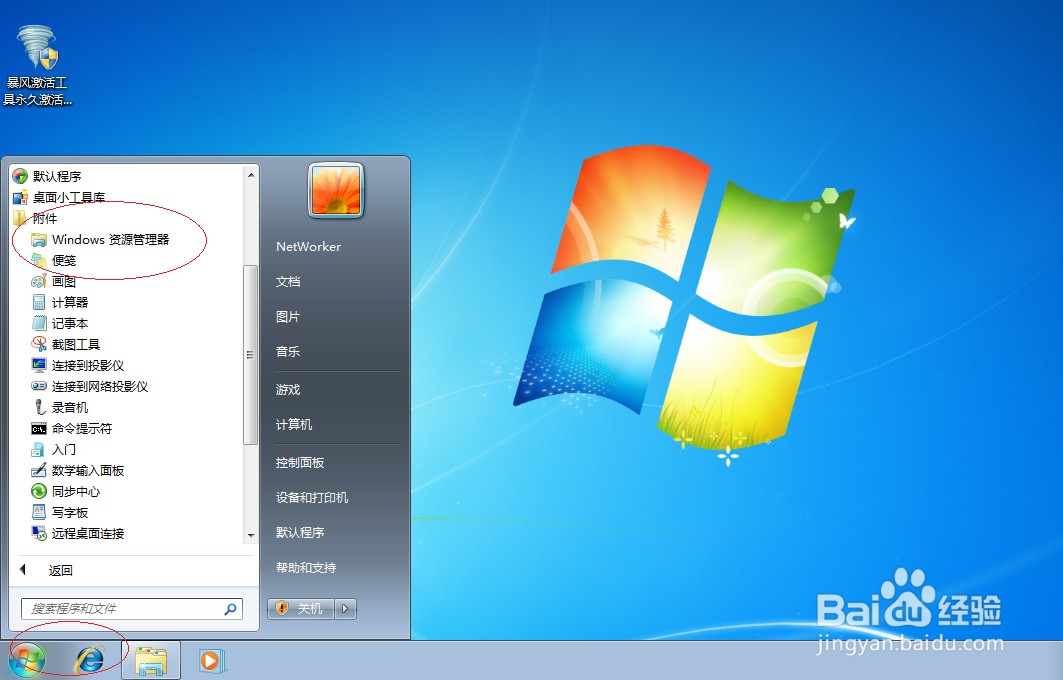1063x680 pixels.
Task: Open Notepad (记事本) icon
Action: pyautogui.click(x=39, y=323)
